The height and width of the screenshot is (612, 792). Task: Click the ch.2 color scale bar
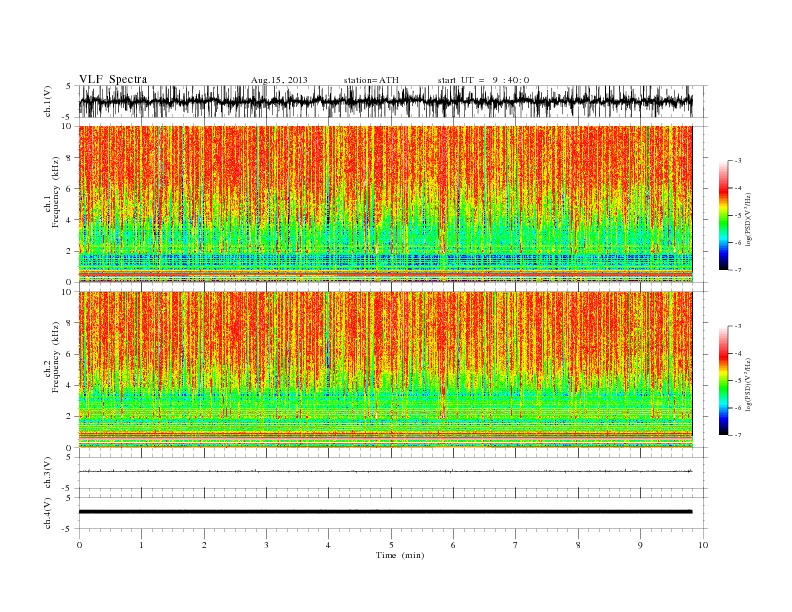[723, 380]
